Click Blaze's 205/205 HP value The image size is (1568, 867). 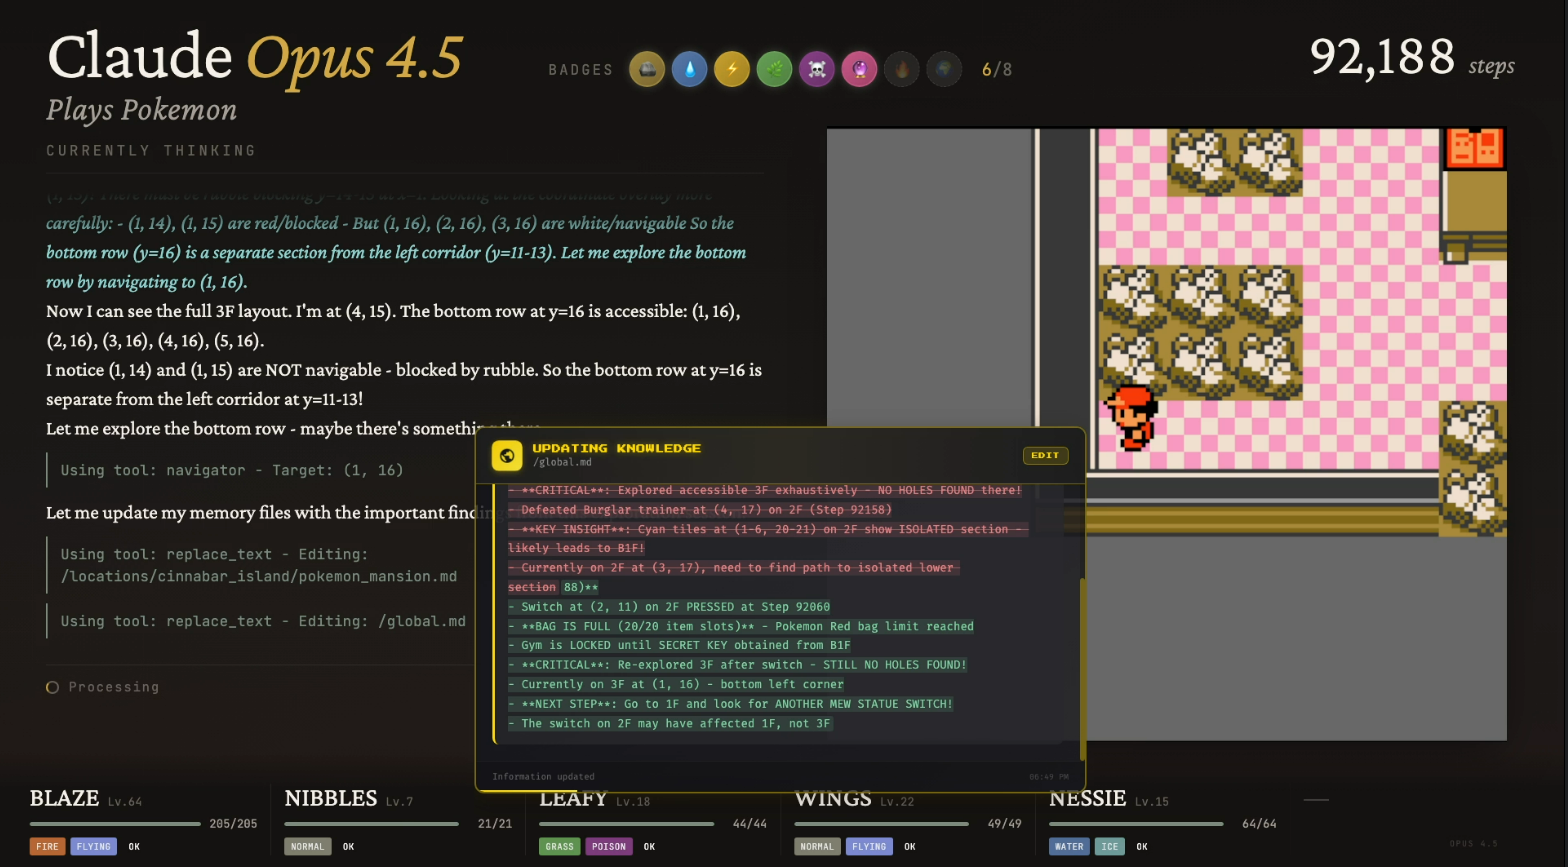pos(233,824)
